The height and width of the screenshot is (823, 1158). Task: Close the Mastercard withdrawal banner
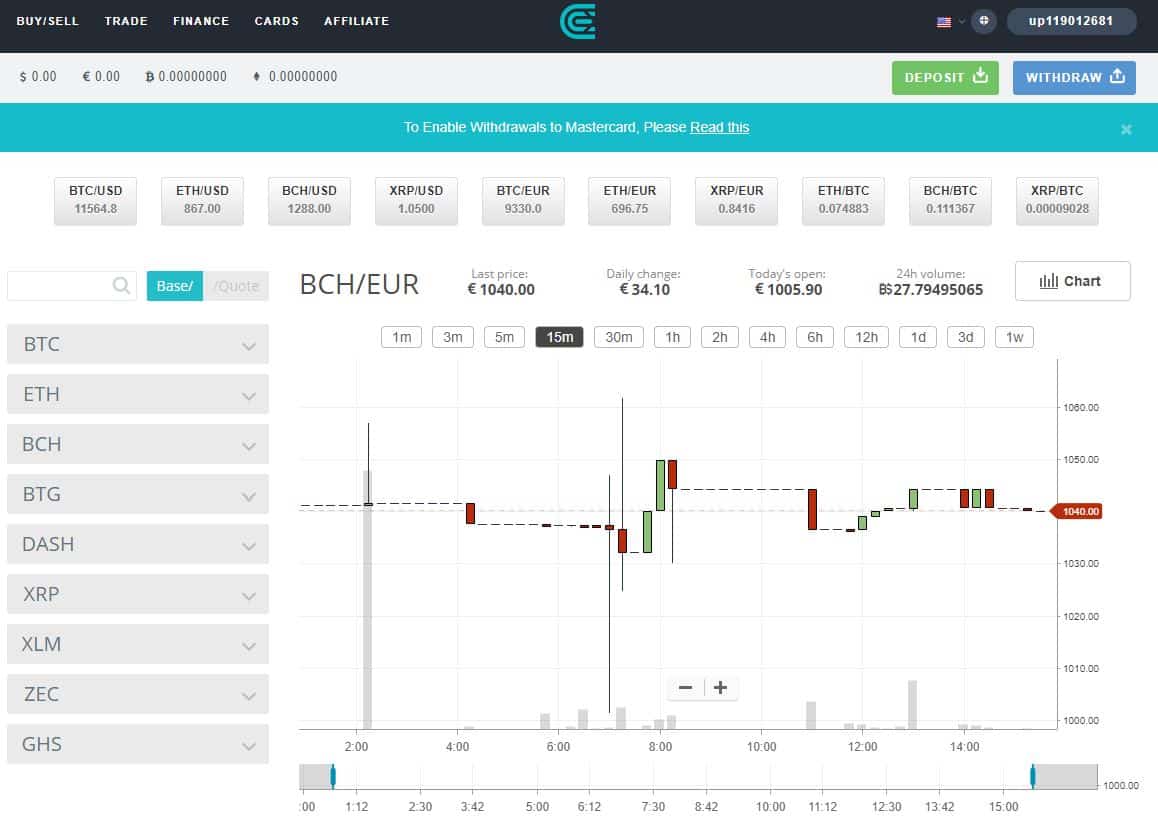[x=1126, y=129]
